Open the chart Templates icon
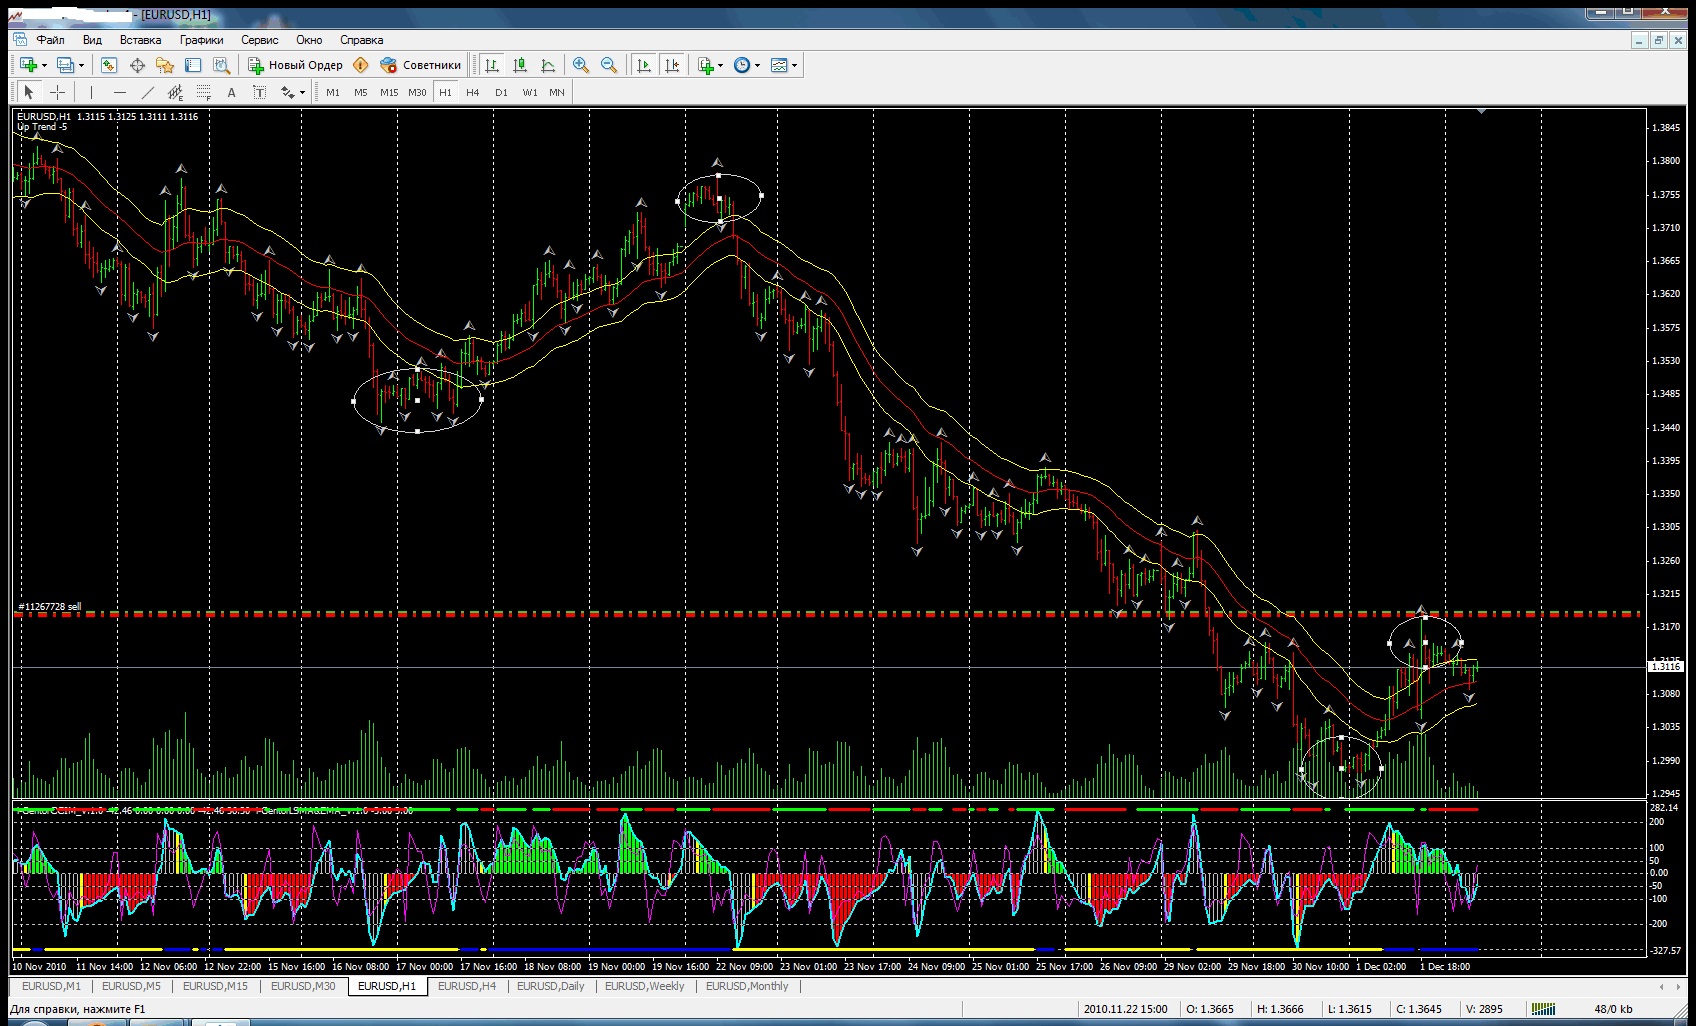This screenshot has height=1026, width=1696. (780, 65)
